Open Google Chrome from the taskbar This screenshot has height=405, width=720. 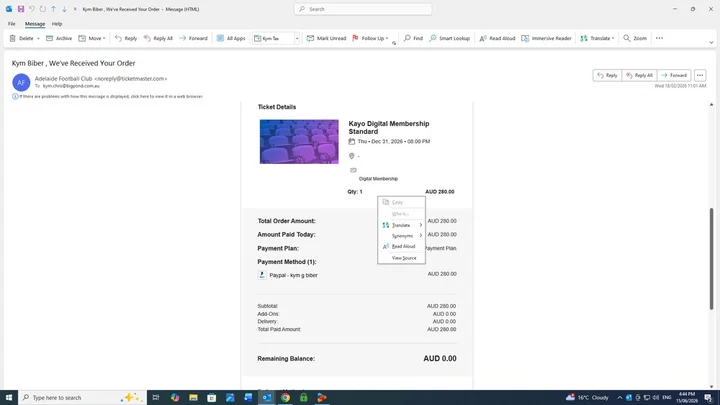click(x=285, y=398)
